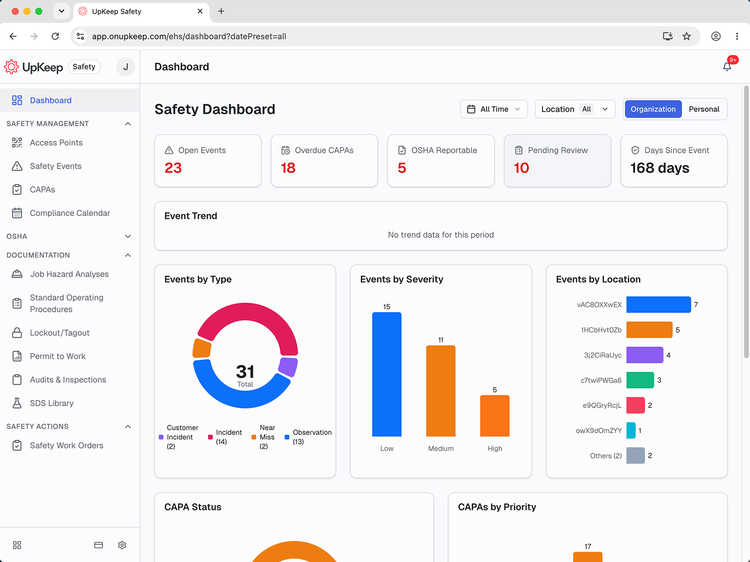Click the 'Others (2)' location label
This screenshot has width=750, height=562.
coord(606,456)
